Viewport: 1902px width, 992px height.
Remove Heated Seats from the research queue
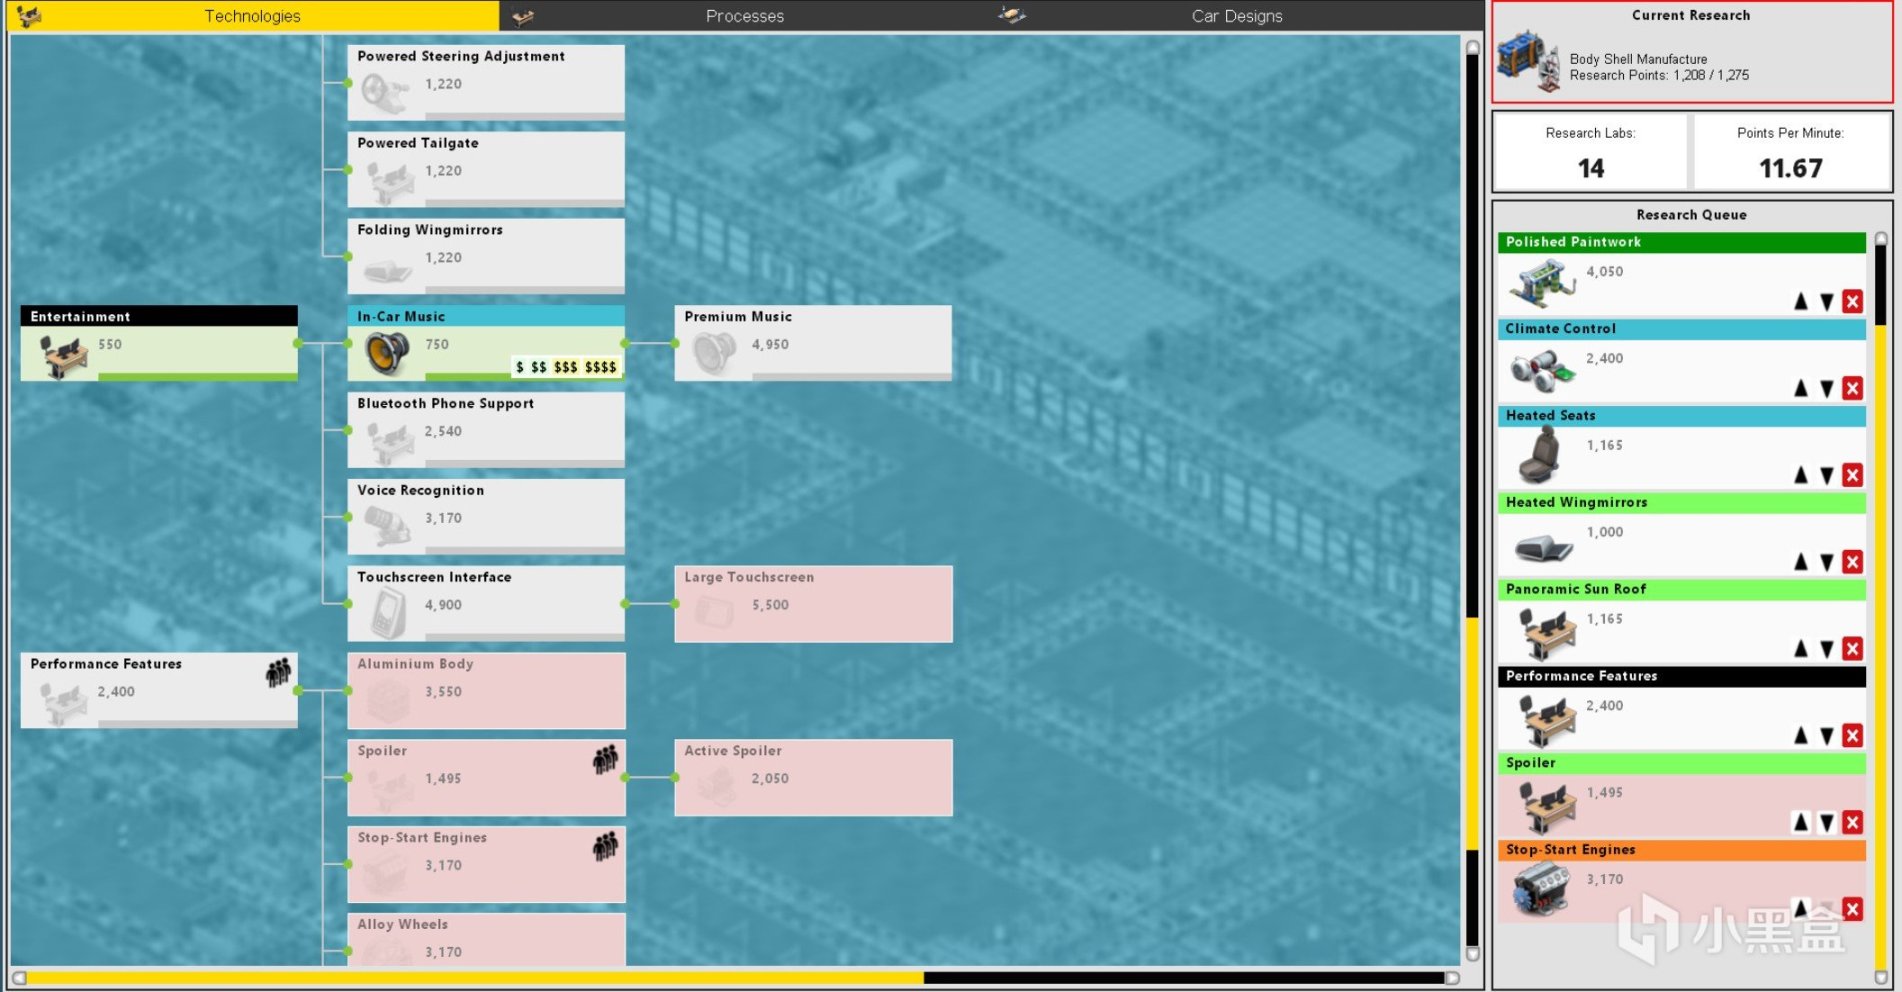(1853, 475)
